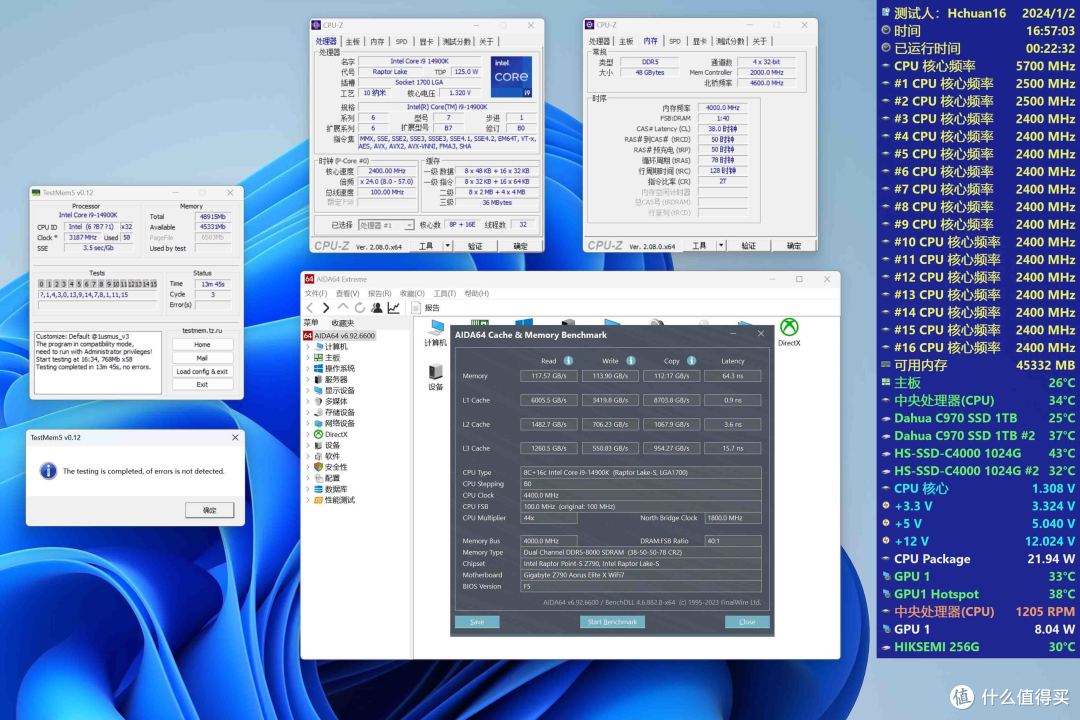The height and width of the screenshot is (720, 1080).
Task: Expand the 性能测试 tree node
Action: tap(308, 500)
